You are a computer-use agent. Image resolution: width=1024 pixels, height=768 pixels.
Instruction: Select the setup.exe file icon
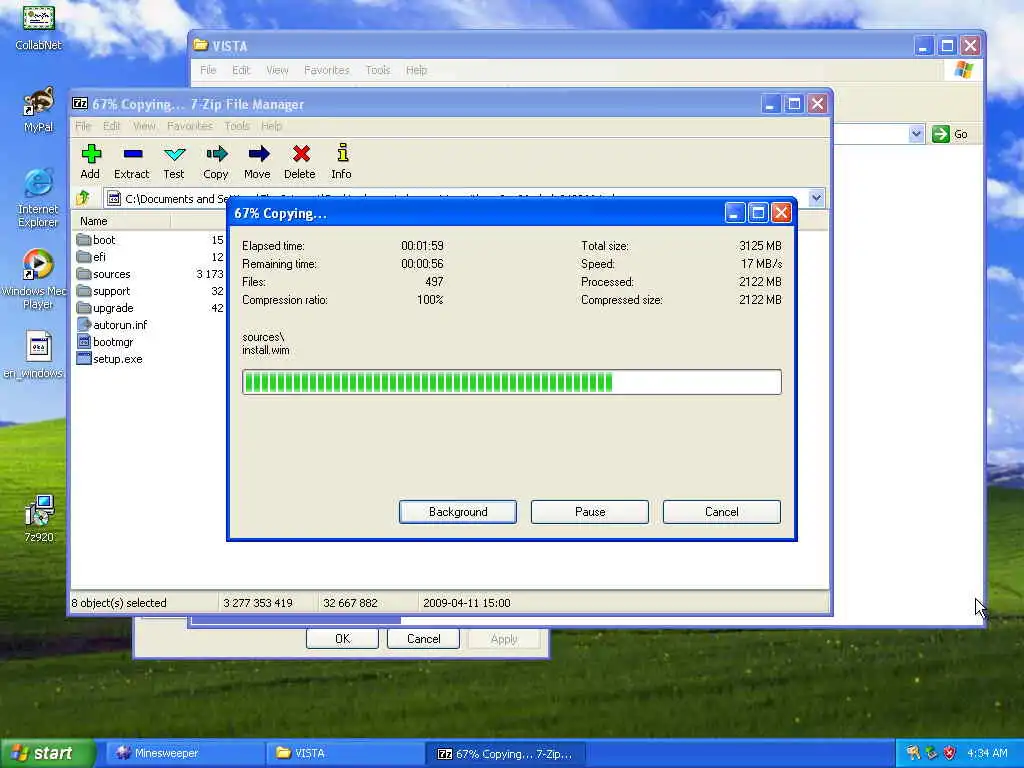pos(84,359)
